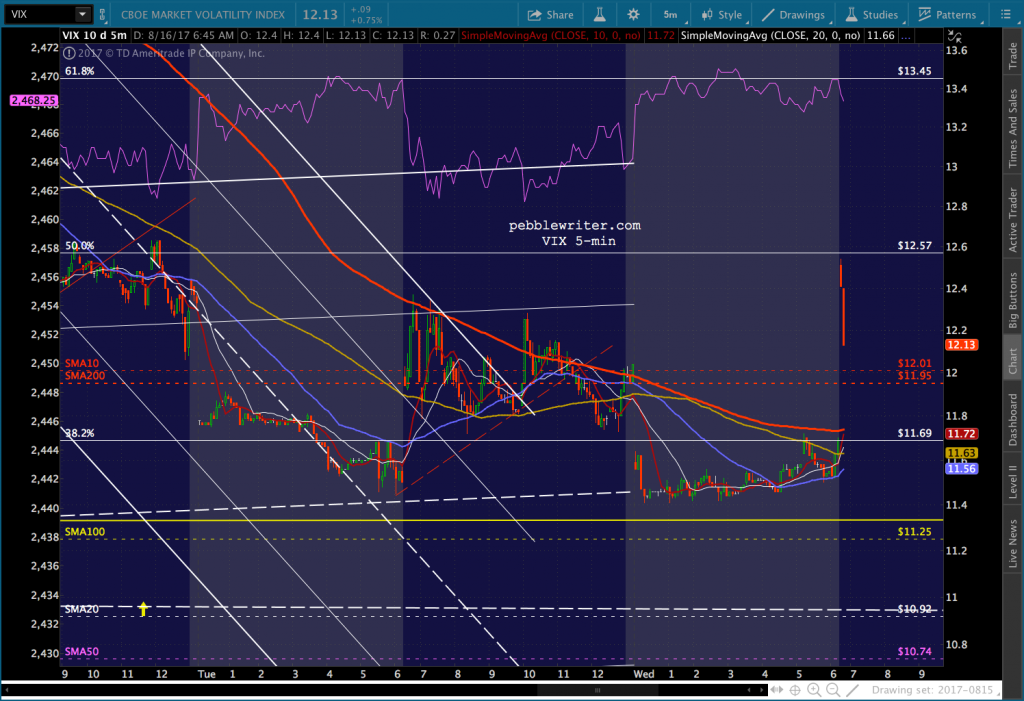
Task: Click the $10.74 price level label
Action: (x=914, y=651)
